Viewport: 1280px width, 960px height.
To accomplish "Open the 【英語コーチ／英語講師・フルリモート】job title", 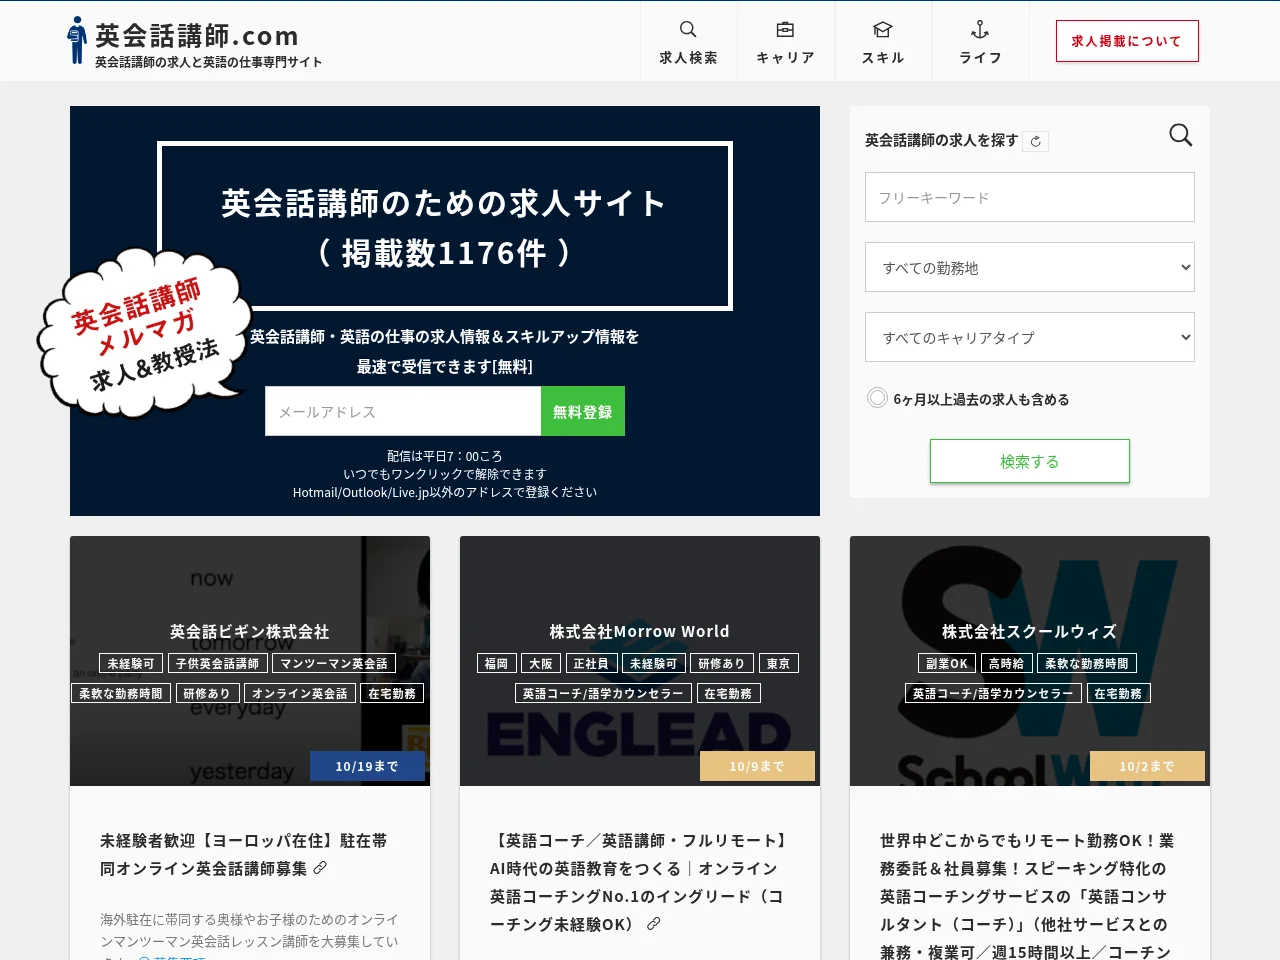I will (640, 882).
